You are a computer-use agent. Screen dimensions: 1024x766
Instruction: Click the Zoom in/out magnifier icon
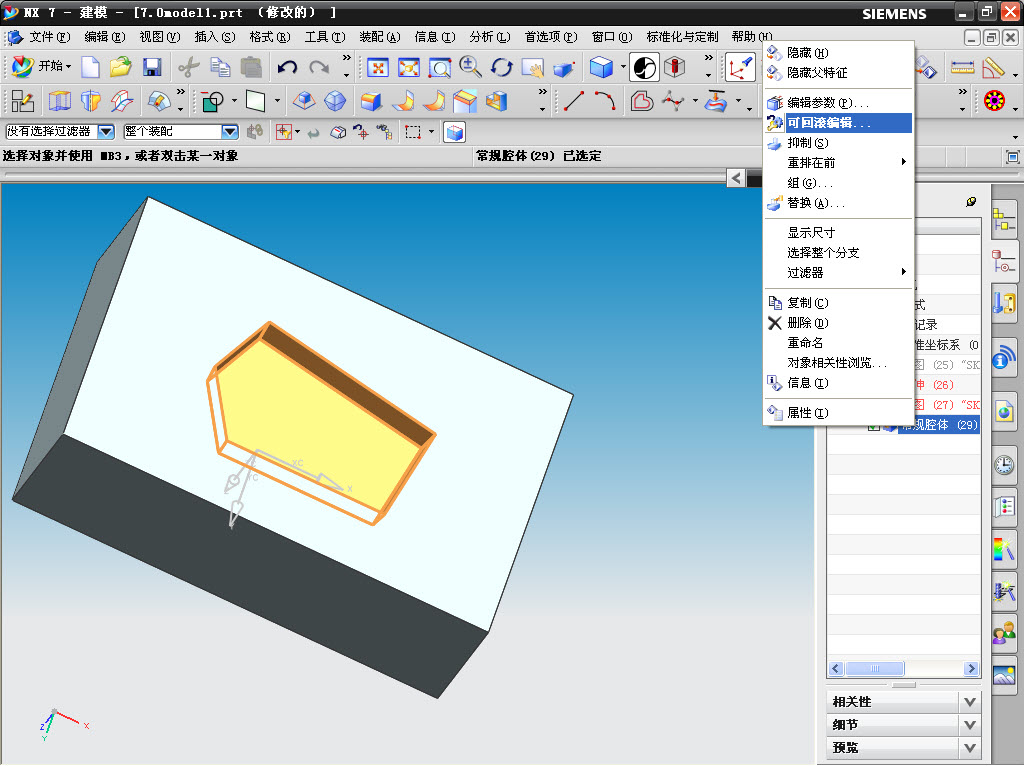pyautogui.click(x=470, y=67)
